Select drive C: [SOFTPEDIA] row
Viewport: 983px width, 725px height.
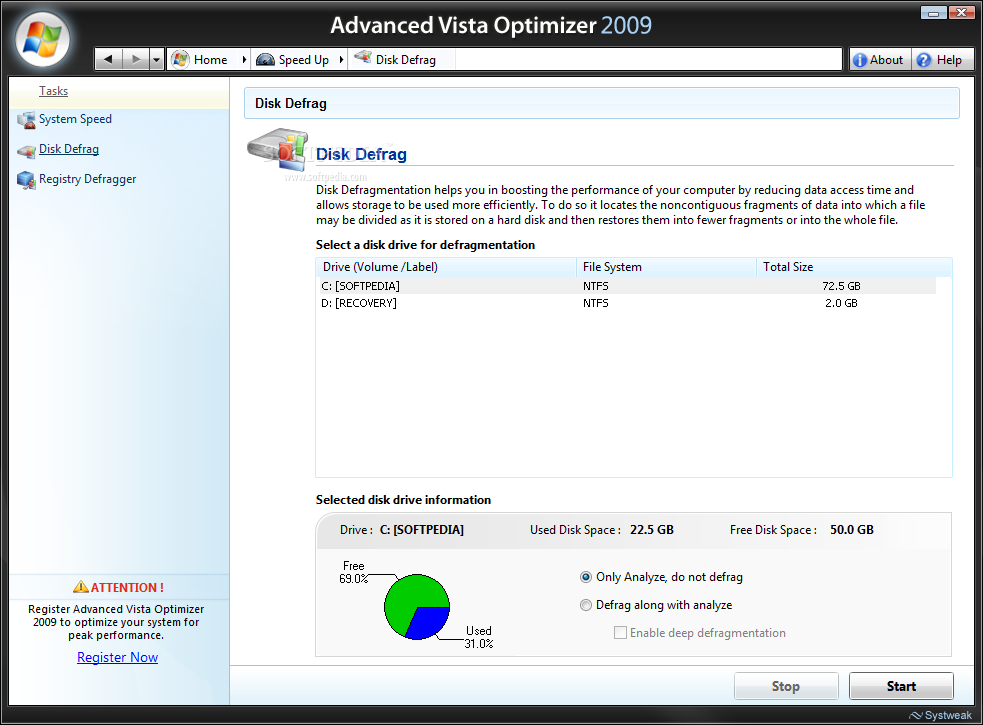coord(626,286)
